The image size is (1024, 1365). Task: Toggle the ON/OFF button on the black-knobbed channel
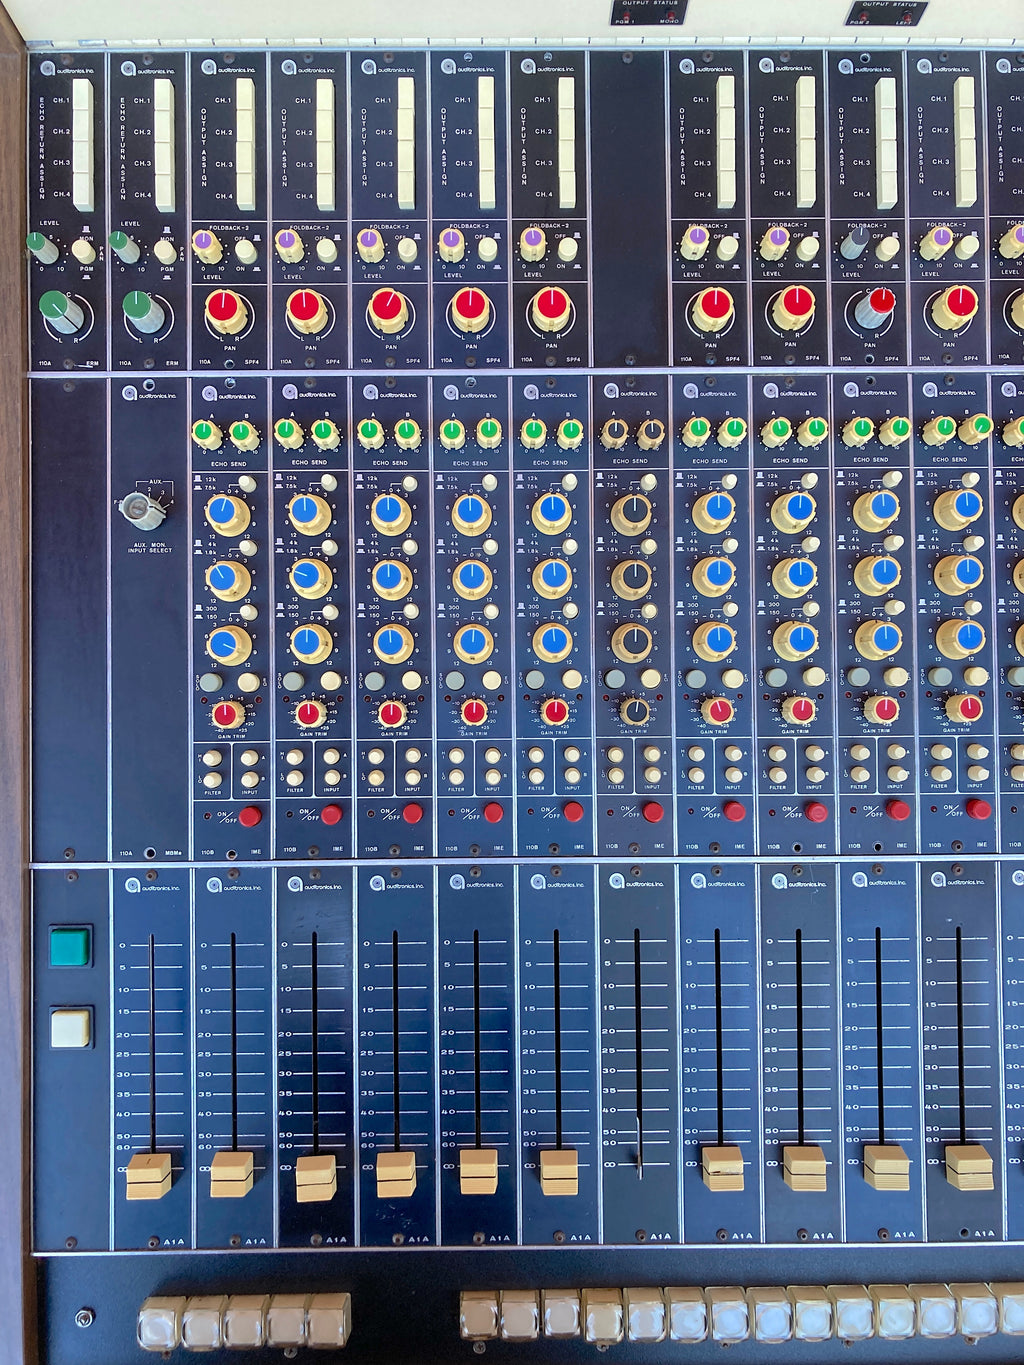pyautogui.click(x=652, y=811)
